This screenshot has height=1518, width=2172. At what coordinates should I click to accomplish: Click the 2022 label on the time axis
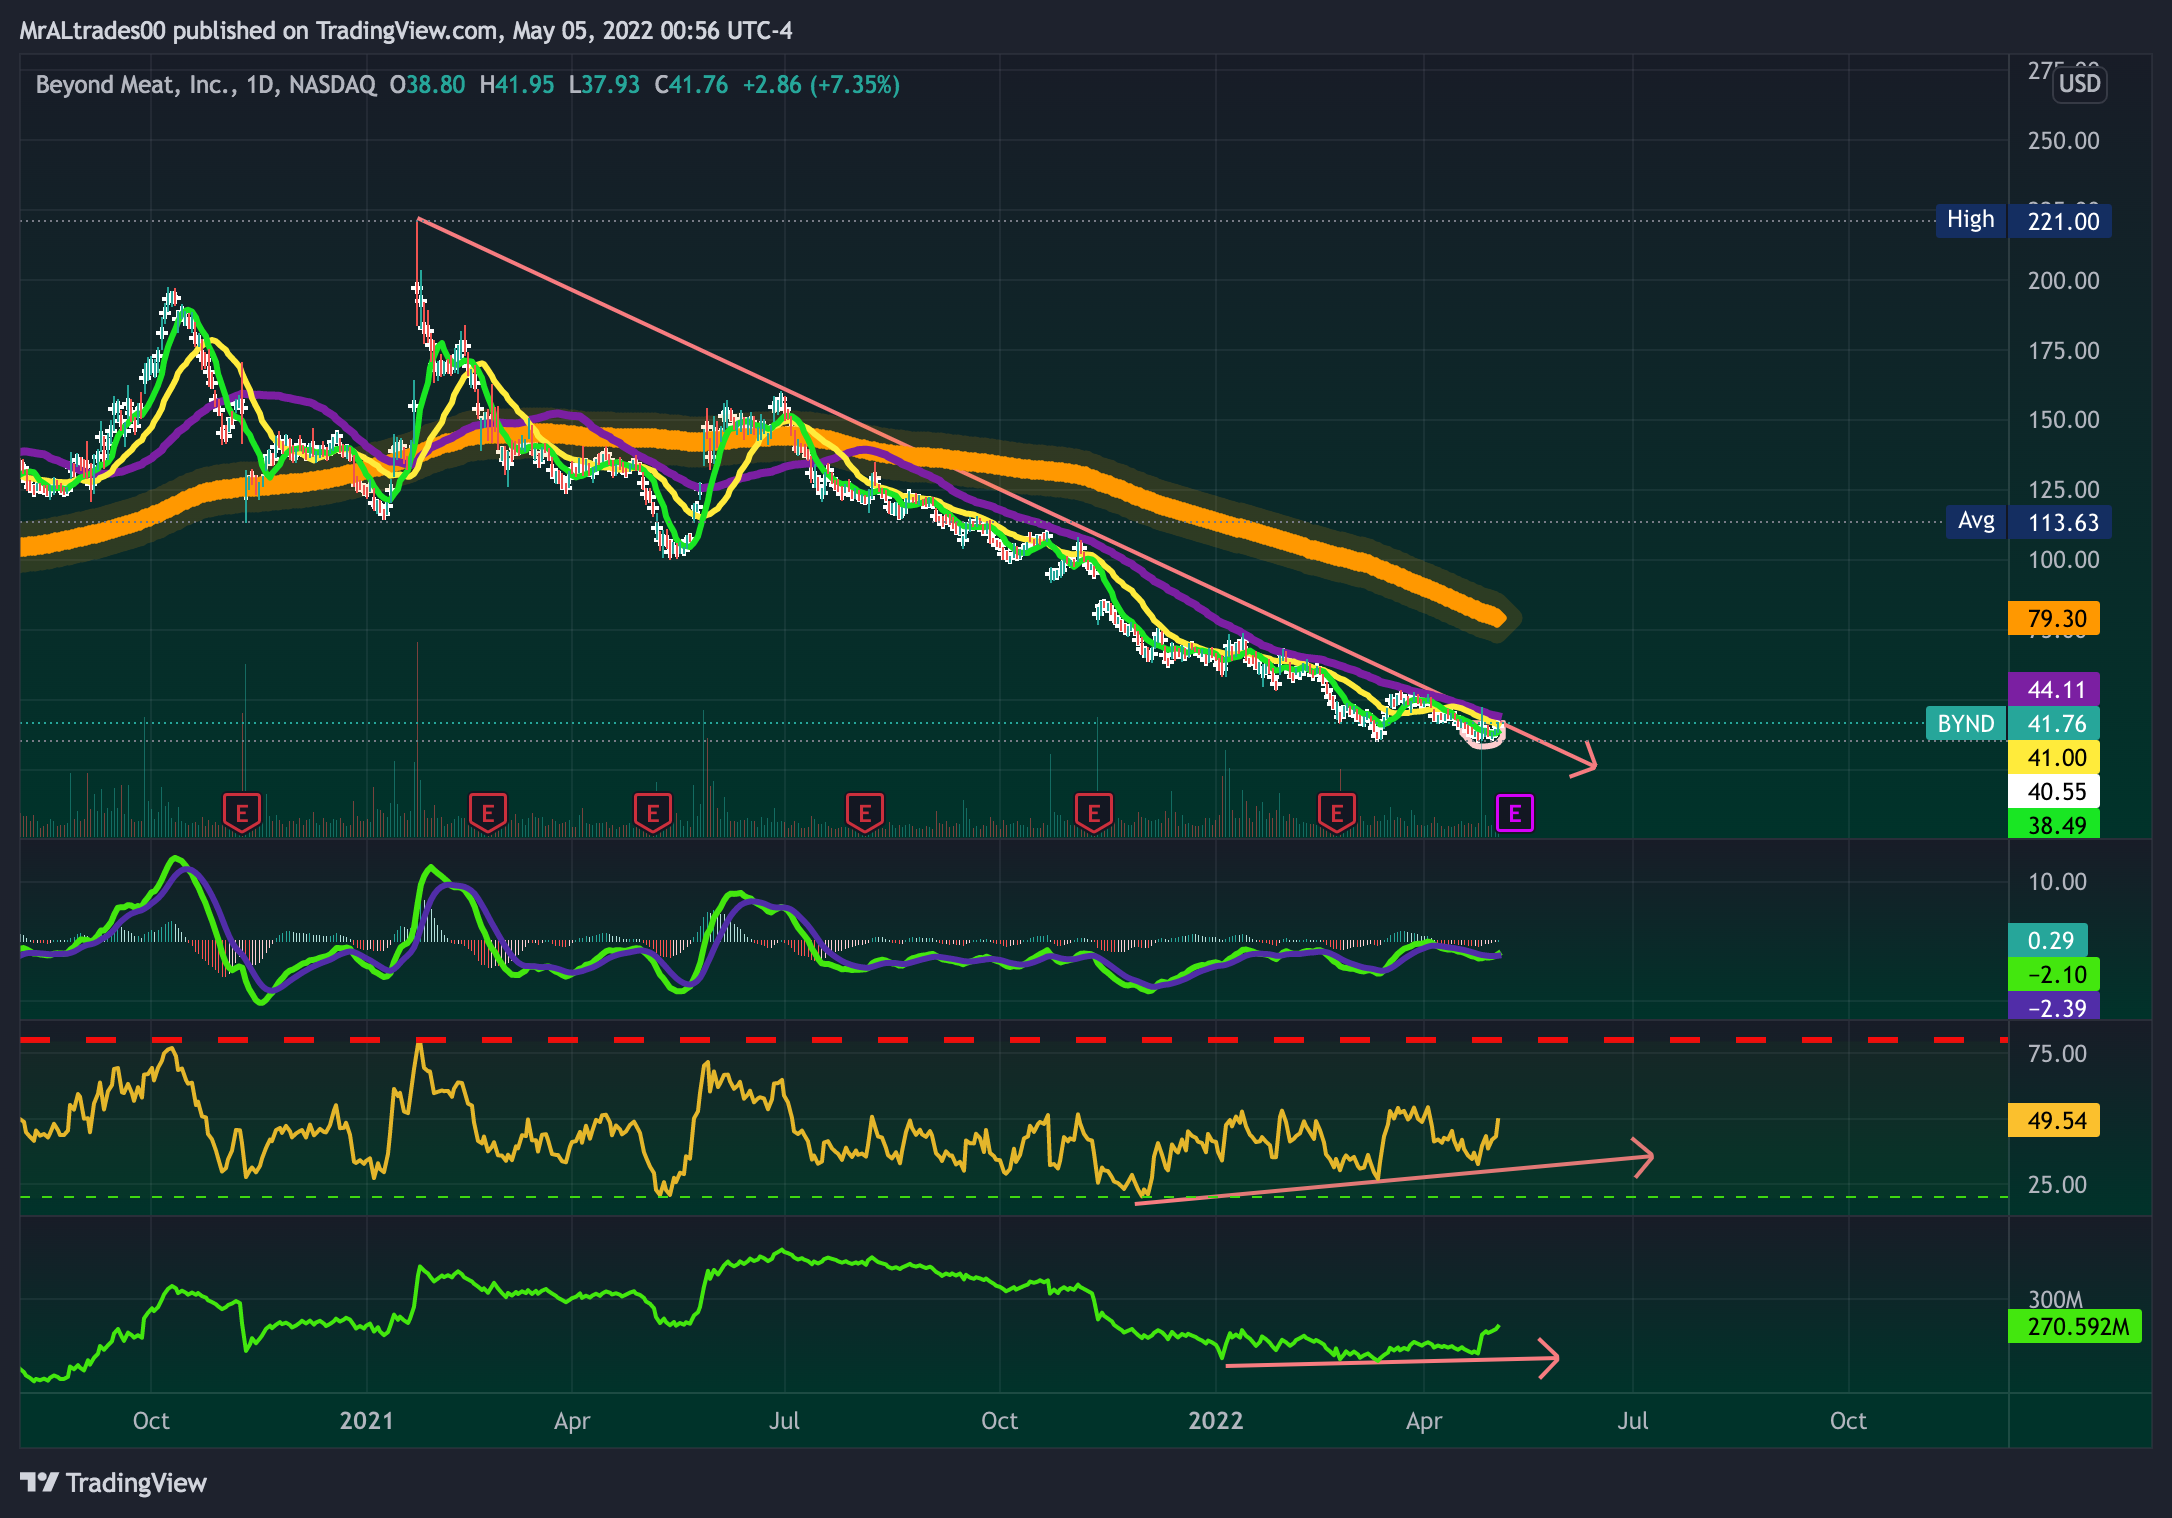tap(1215, 1420)
